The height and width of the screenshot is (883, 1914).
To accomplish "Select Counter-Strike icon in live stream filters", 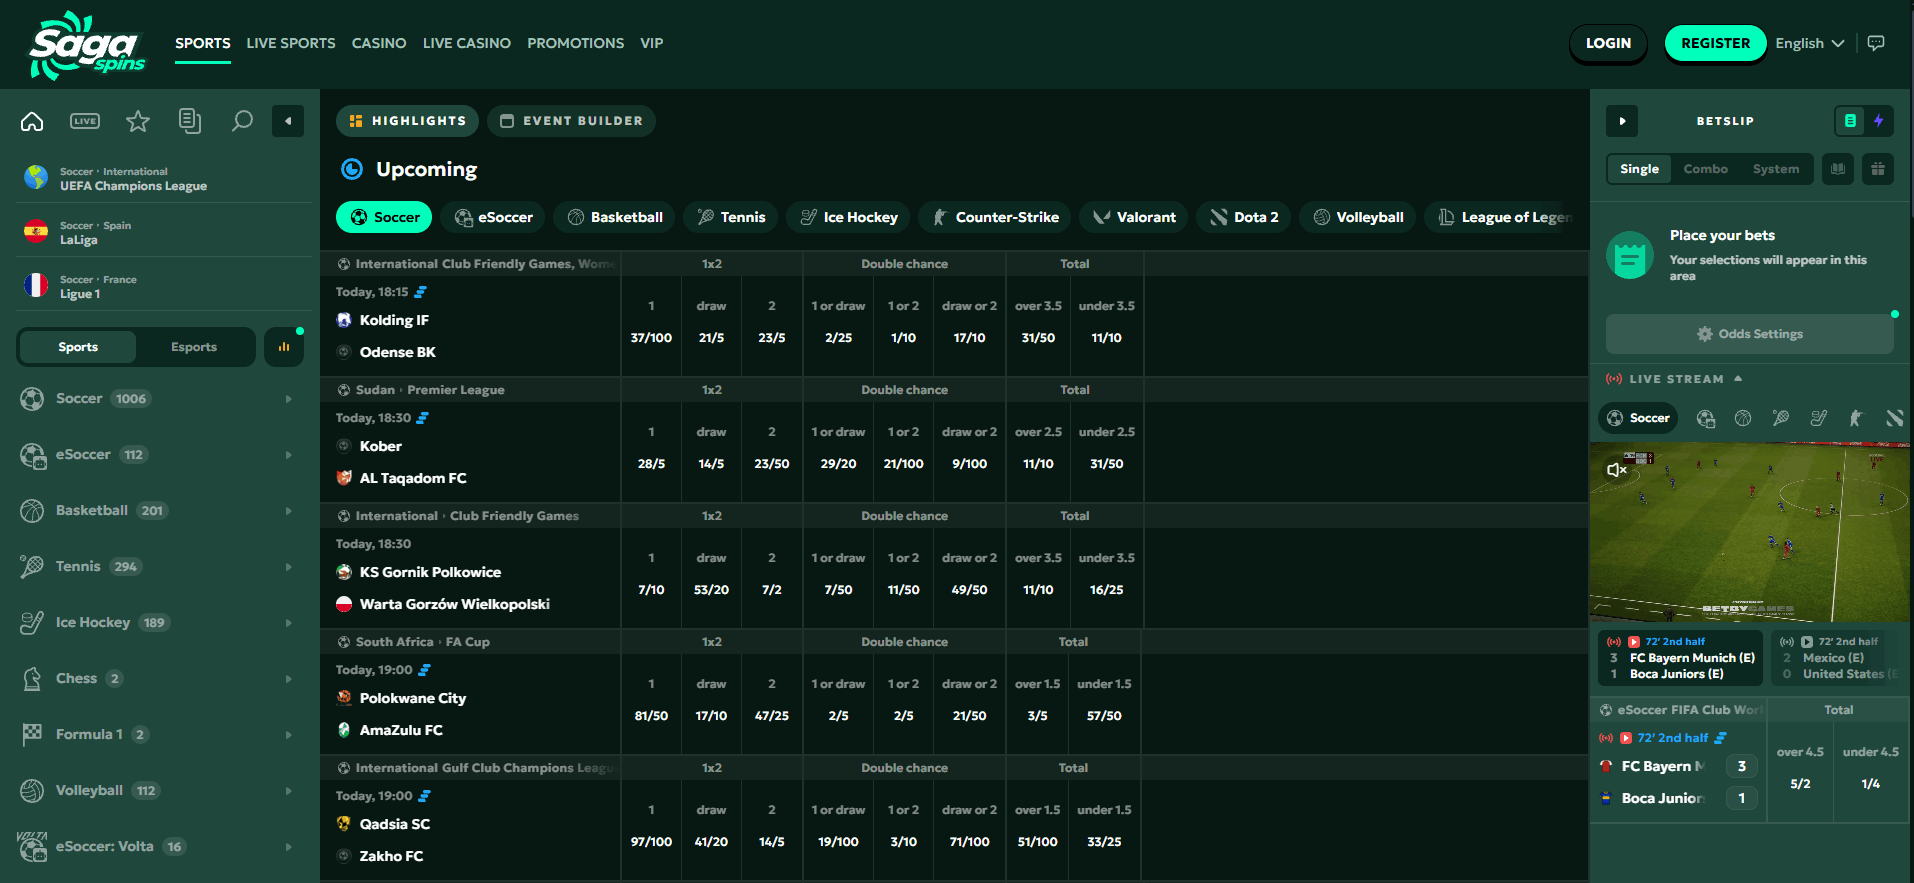I will (x=1856, y=418).
